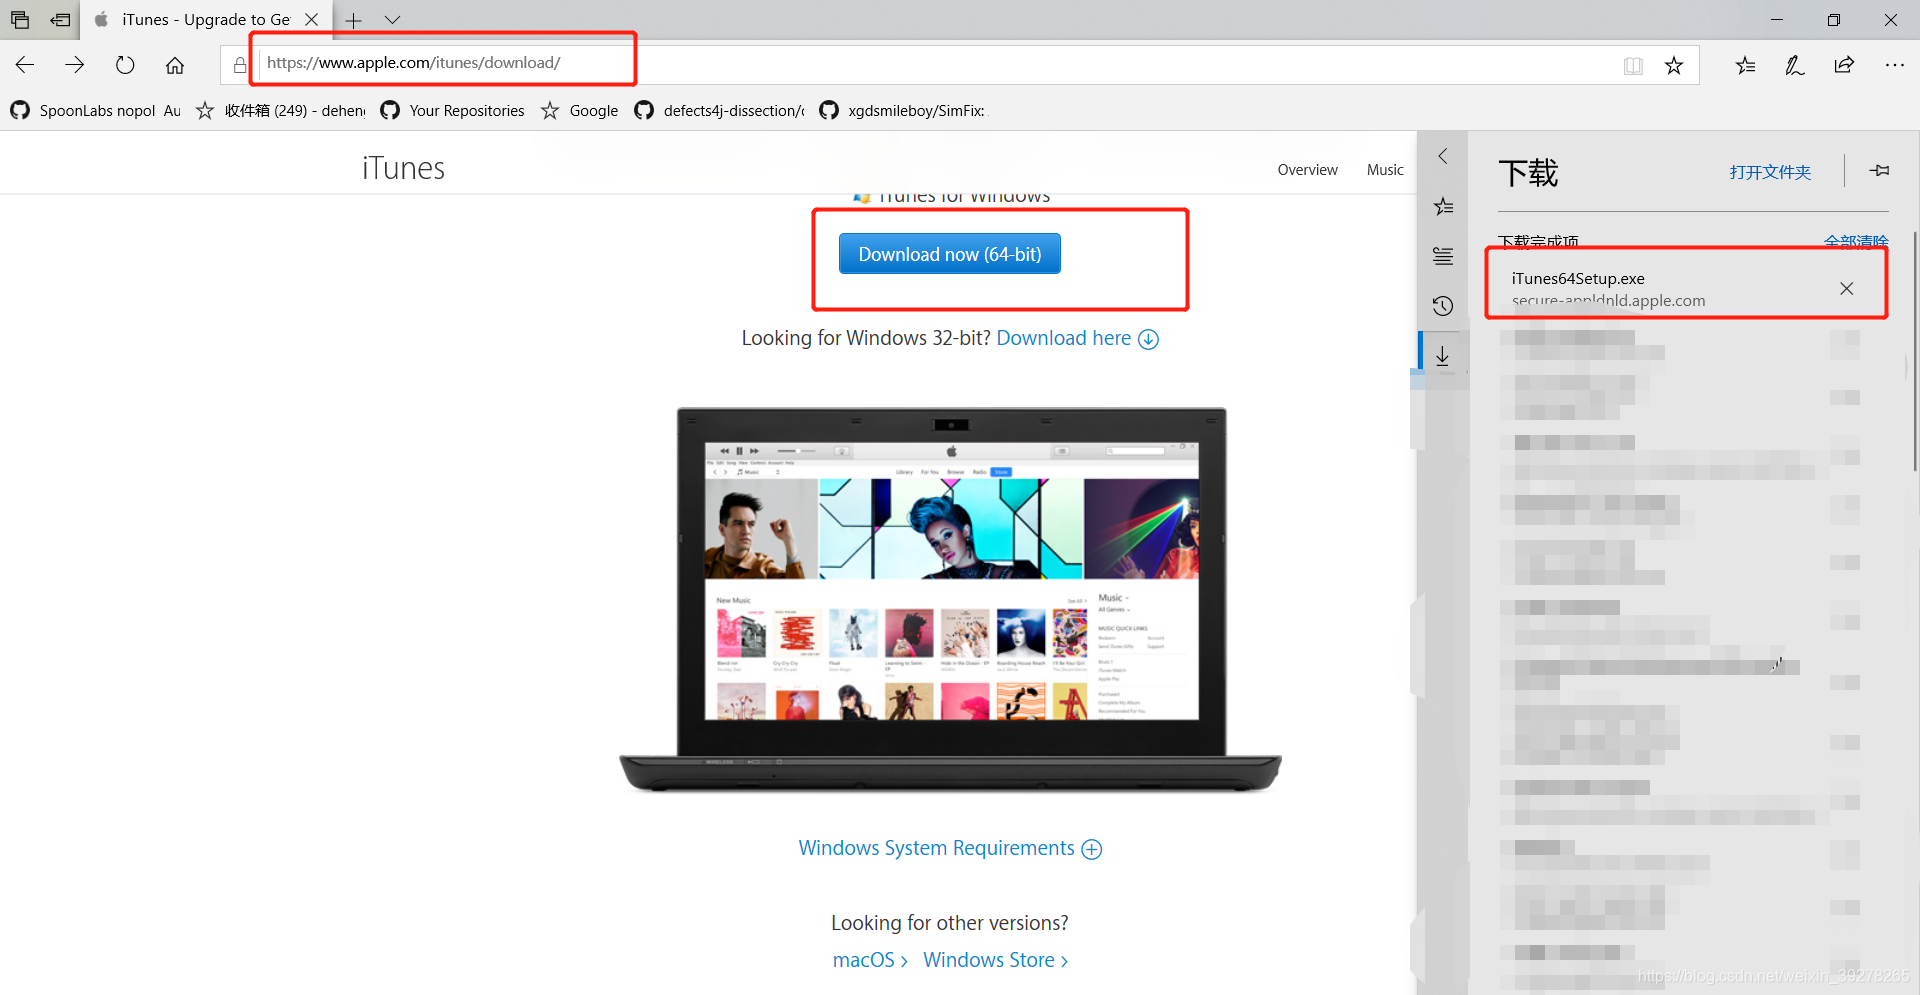This screenshot has width=1920, height=995.
Task: Switch to Favorites in hub sidebar
Action: [1443, 206]
